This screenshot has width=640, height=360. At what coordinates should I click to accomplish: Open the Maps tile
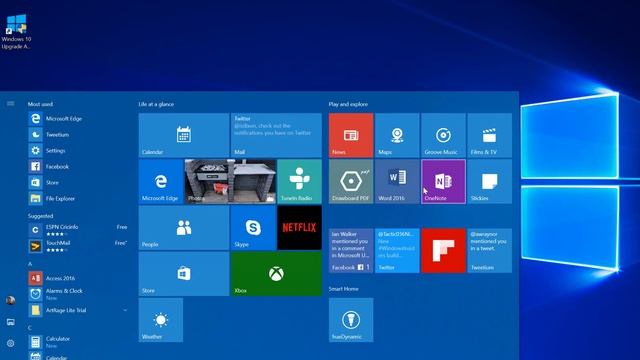pyautogui.click(x=397, y=135)
